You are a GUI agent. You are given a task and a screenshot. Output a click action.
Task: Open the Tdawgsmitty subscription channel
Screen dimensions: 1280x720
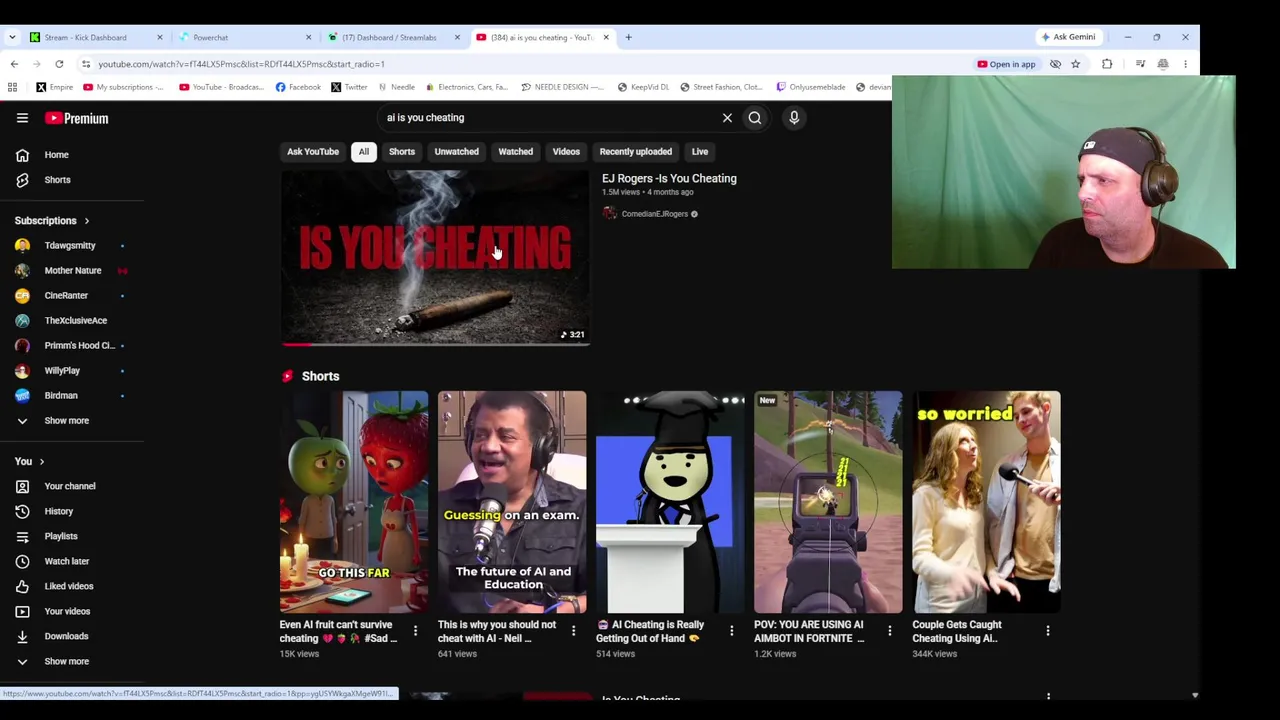click(72, 245)
